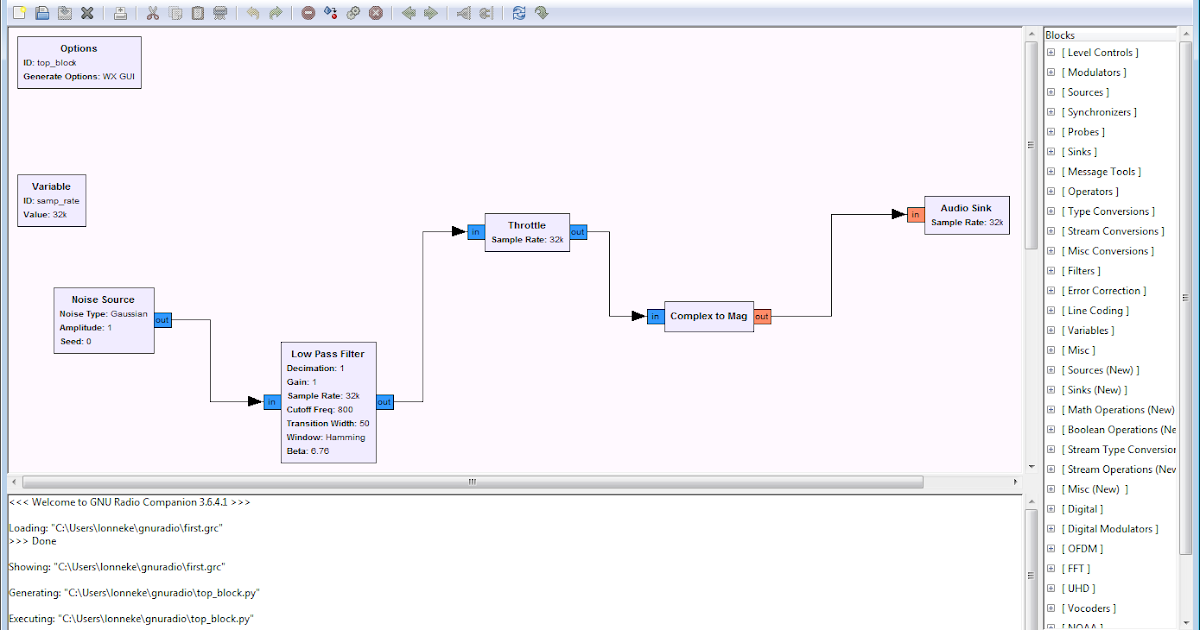Open a flow graph file using the Open icon
Screen dimensions: 1200x630
pos(42,13)
